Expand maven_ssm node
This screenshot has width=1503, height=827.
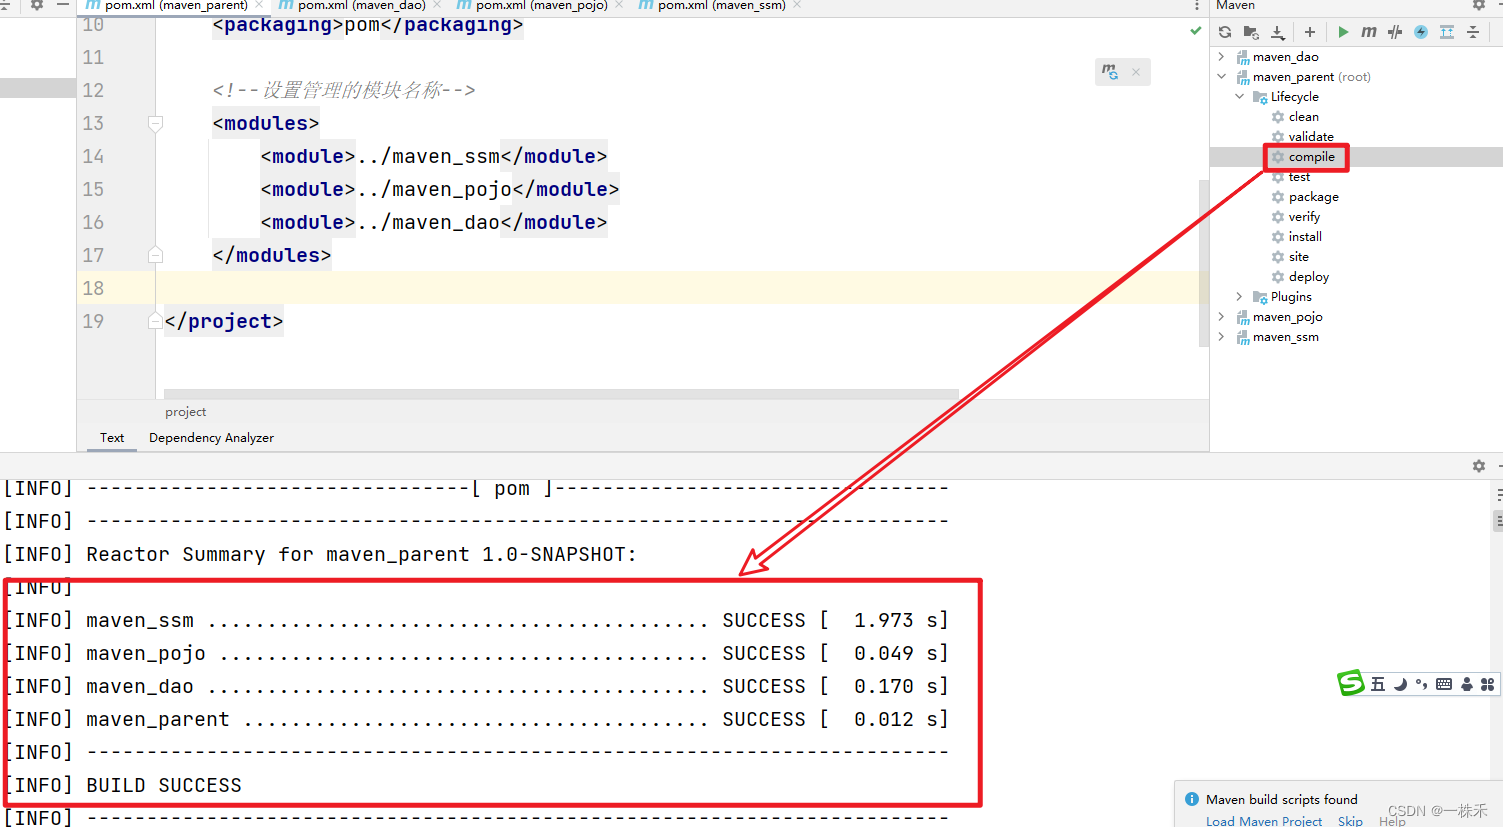(1221, 337)
